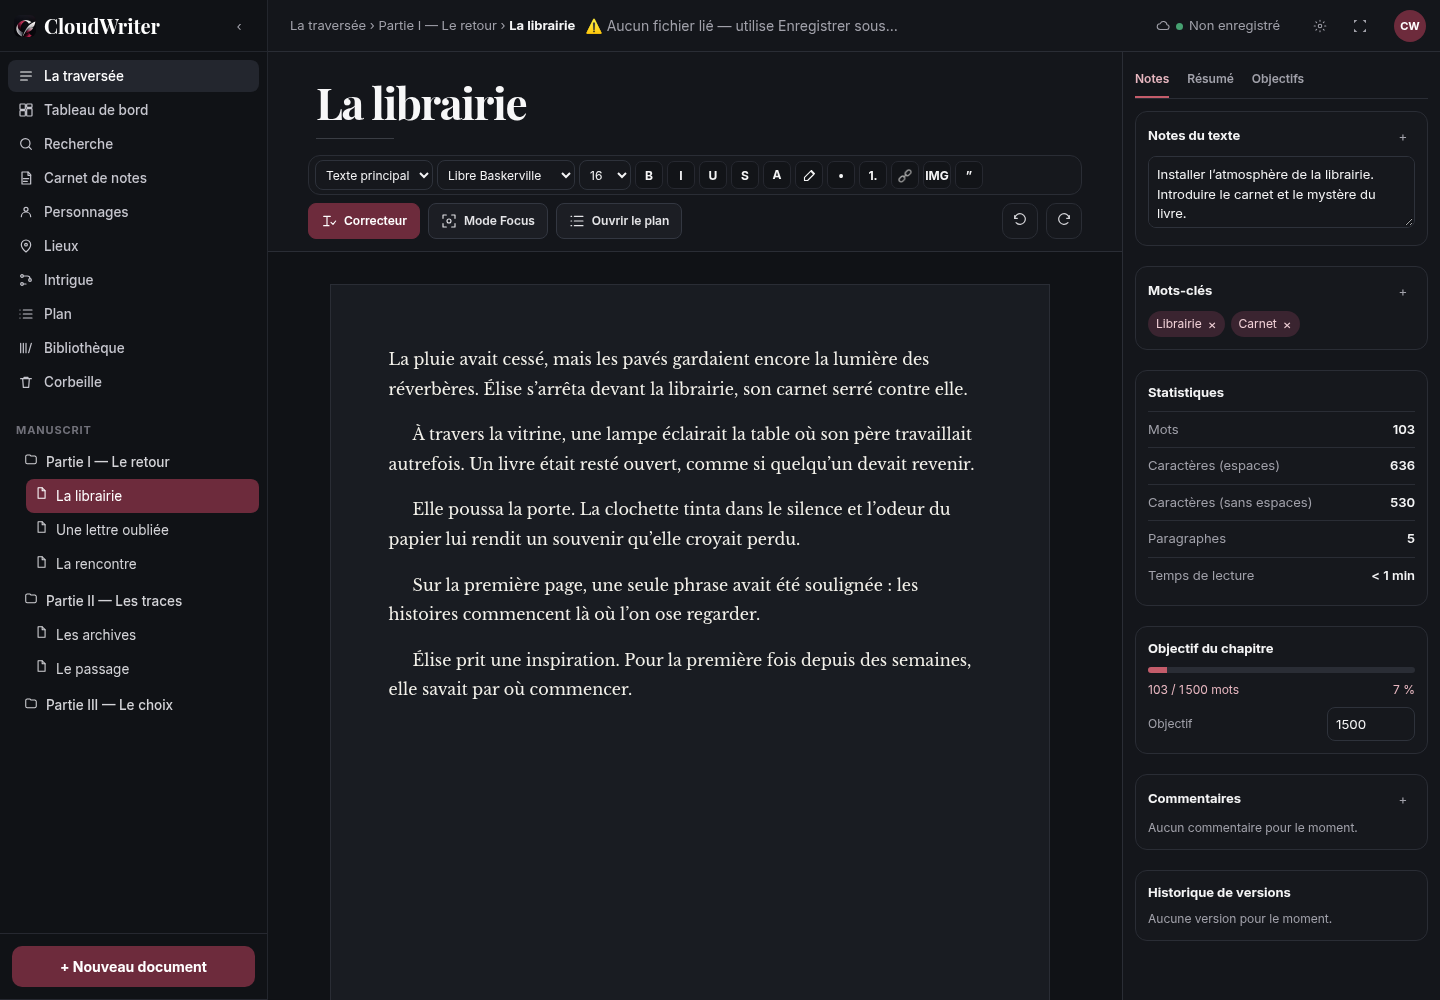
Task: Remove the Carnet keyword tag
Action: coord(1287,325)
